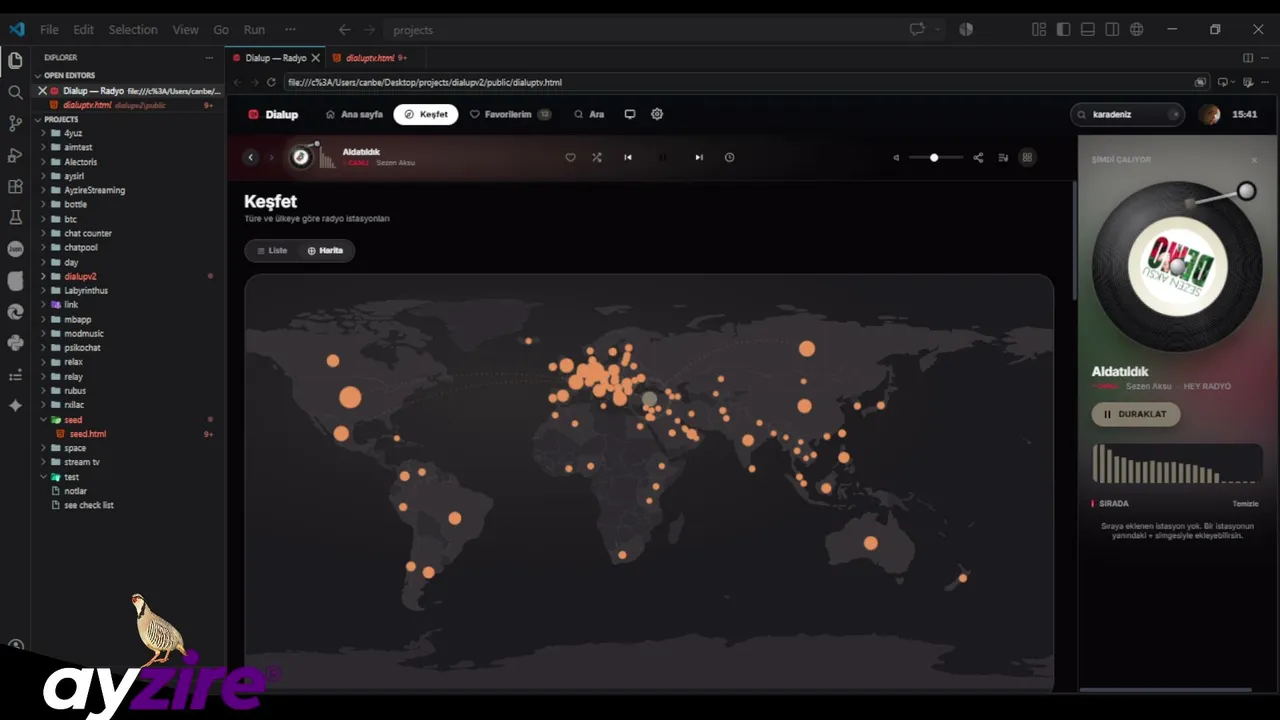Viewport: 1280px width, 720px height.
Task: Toggle the grid panel view button
Action: pos(1027,157)
